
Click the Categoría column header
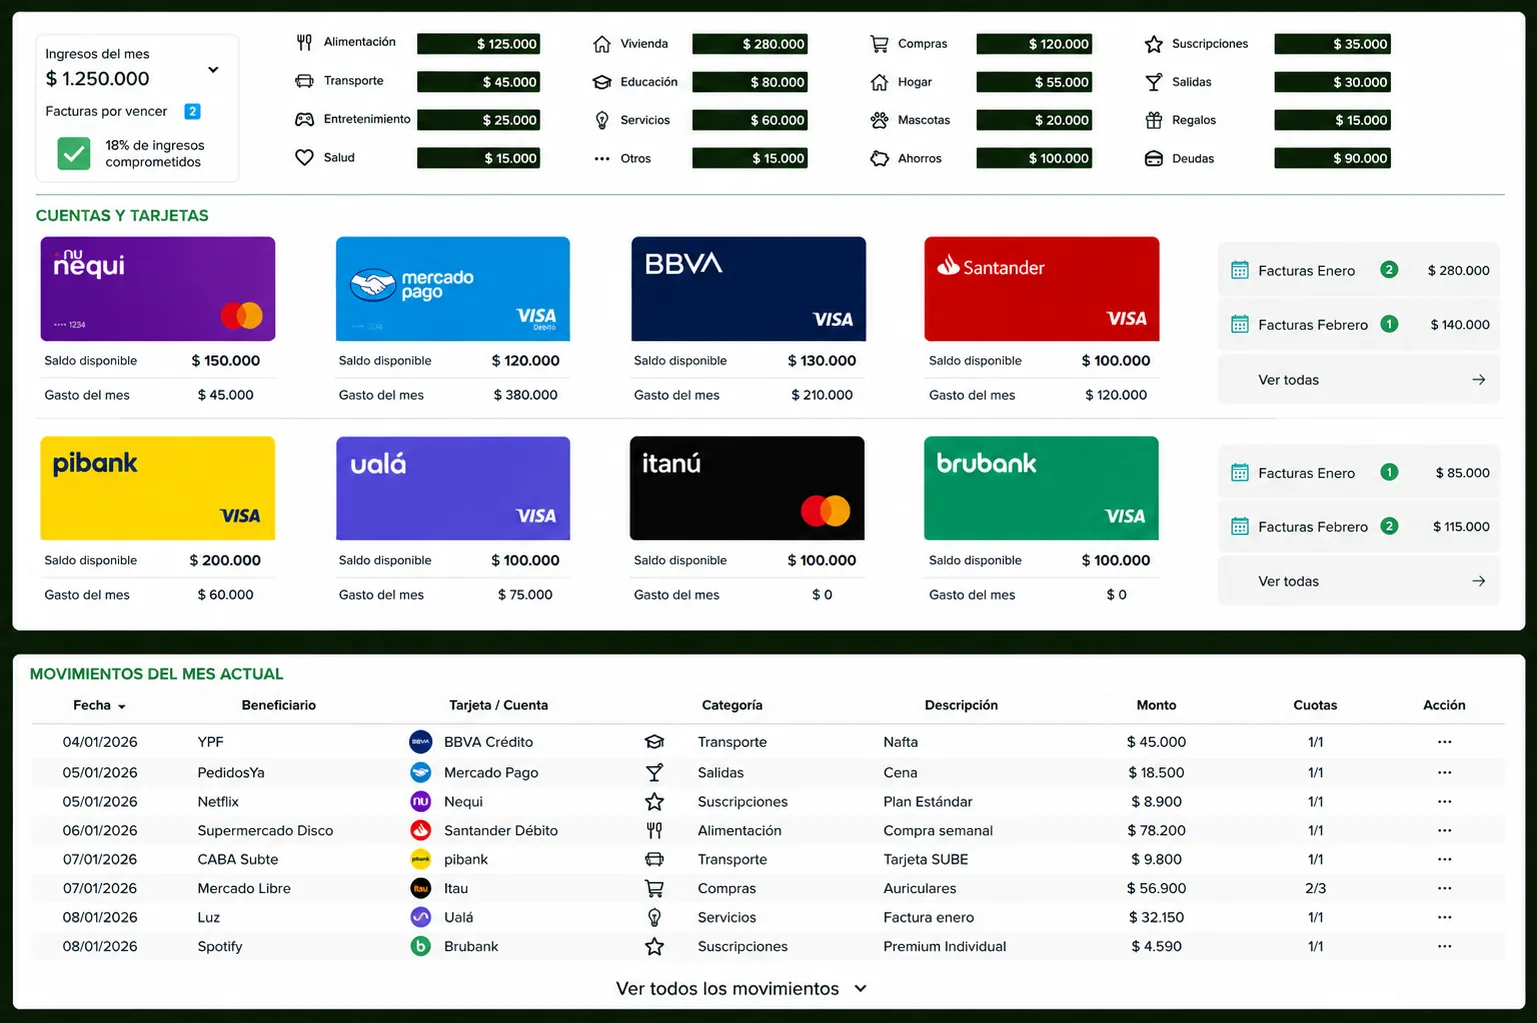732,705
